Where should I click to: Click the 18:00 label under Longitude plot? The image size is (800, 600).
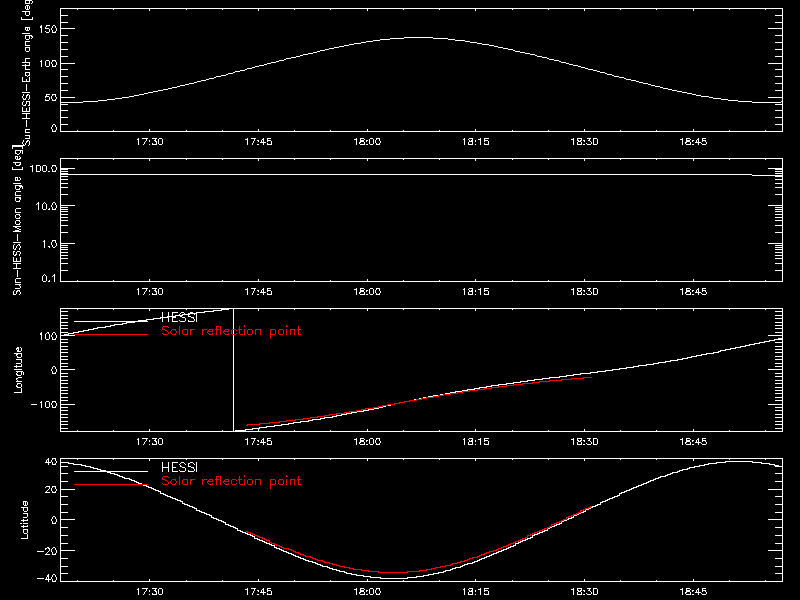[x=367, y=442]
